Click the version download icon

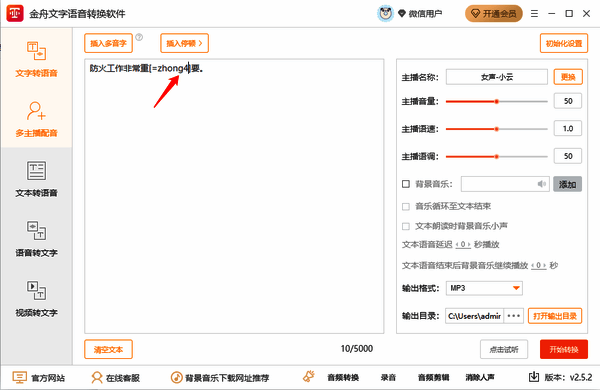[534, 377]
